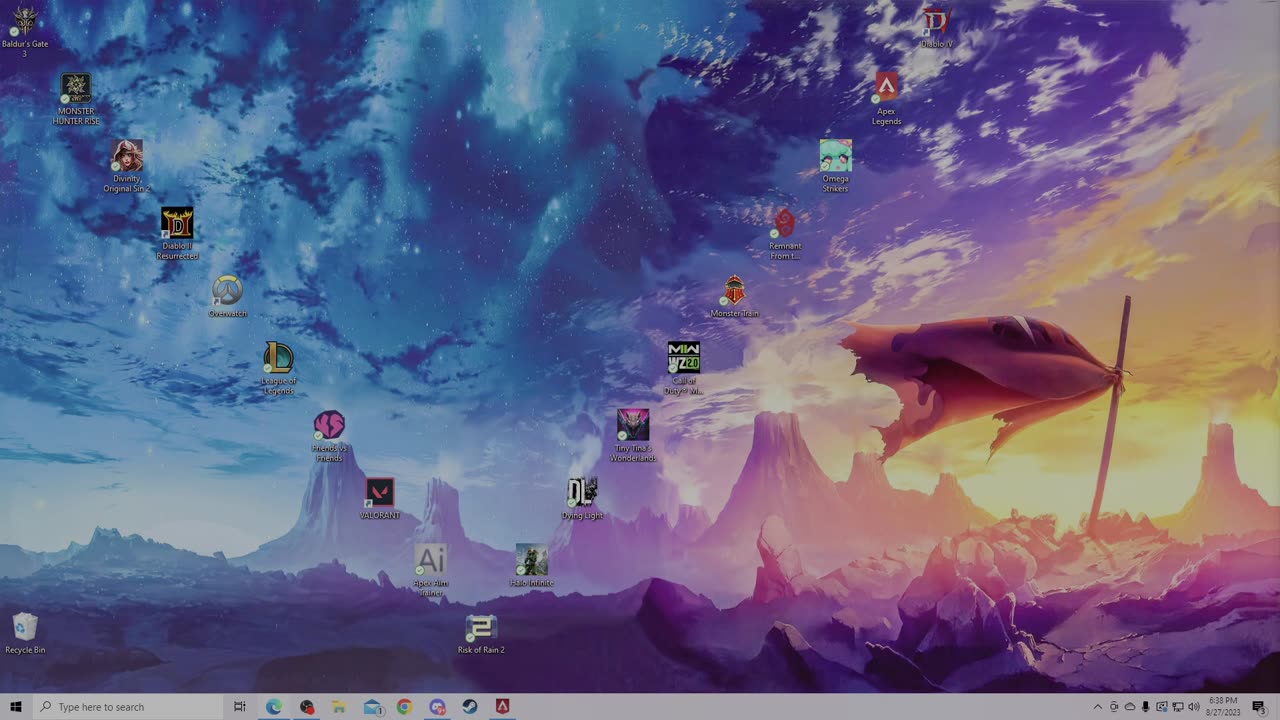Open the Baldur's Gate 3 desktop shortcut

24,31
